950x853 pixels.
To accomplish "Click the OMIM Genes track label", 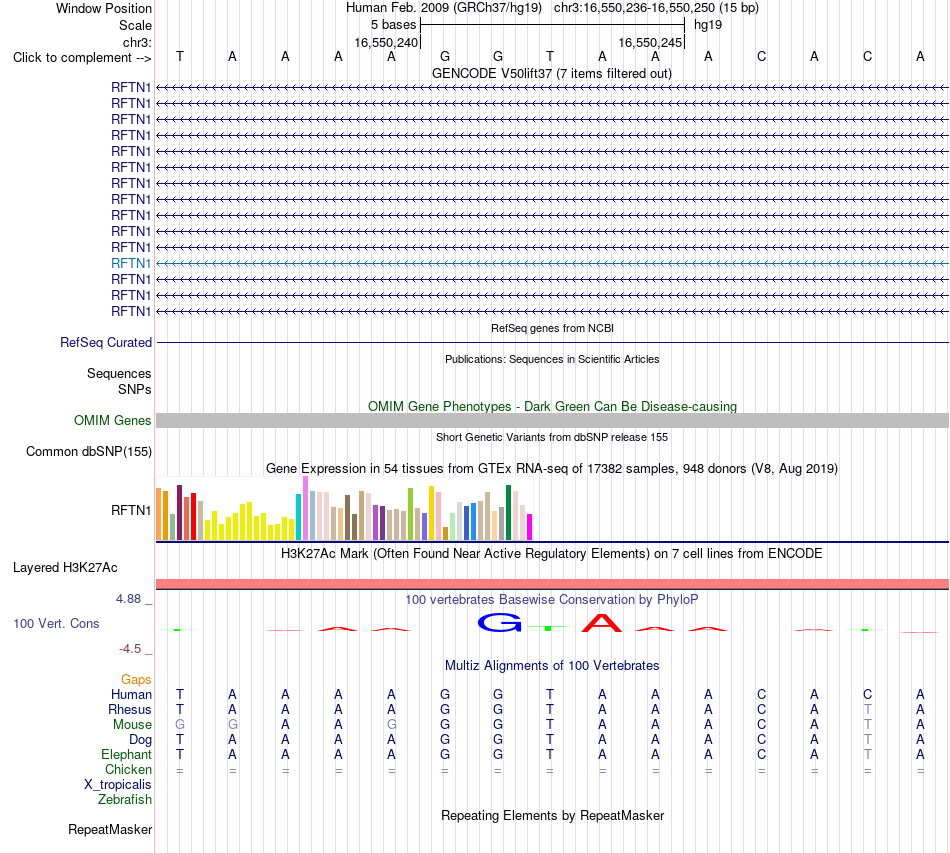I will (x=113, y=420).
